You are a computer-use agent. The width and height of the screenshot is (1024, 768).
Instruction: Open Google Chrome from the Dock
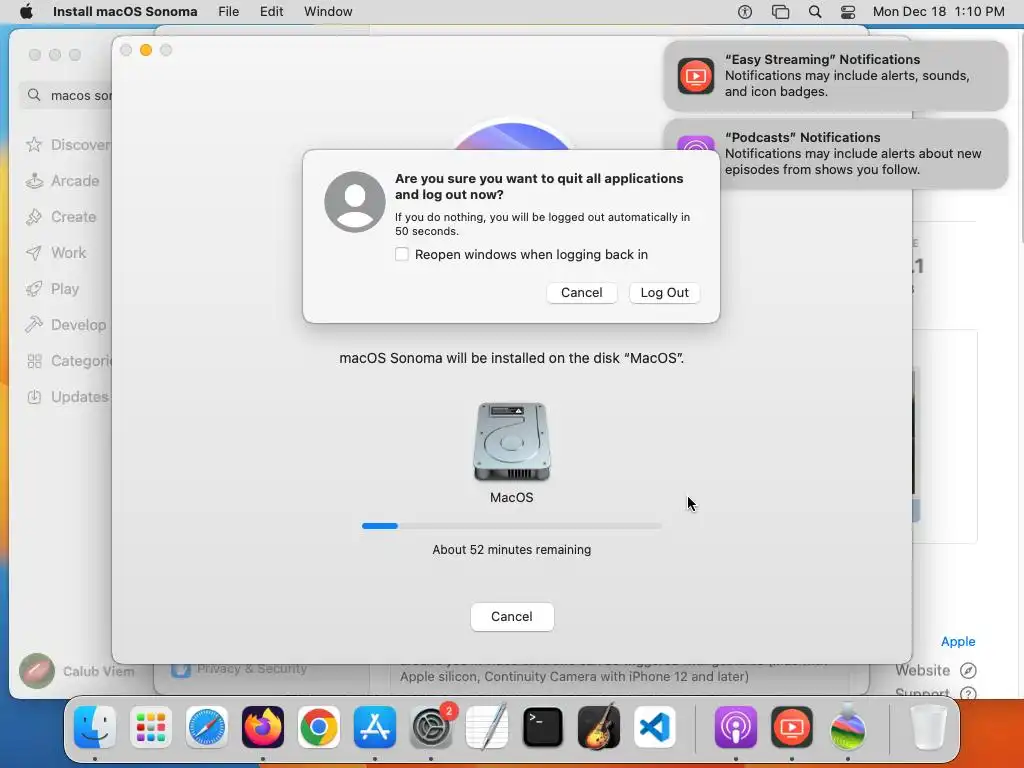pyautogui.click(x=319, y=727)
